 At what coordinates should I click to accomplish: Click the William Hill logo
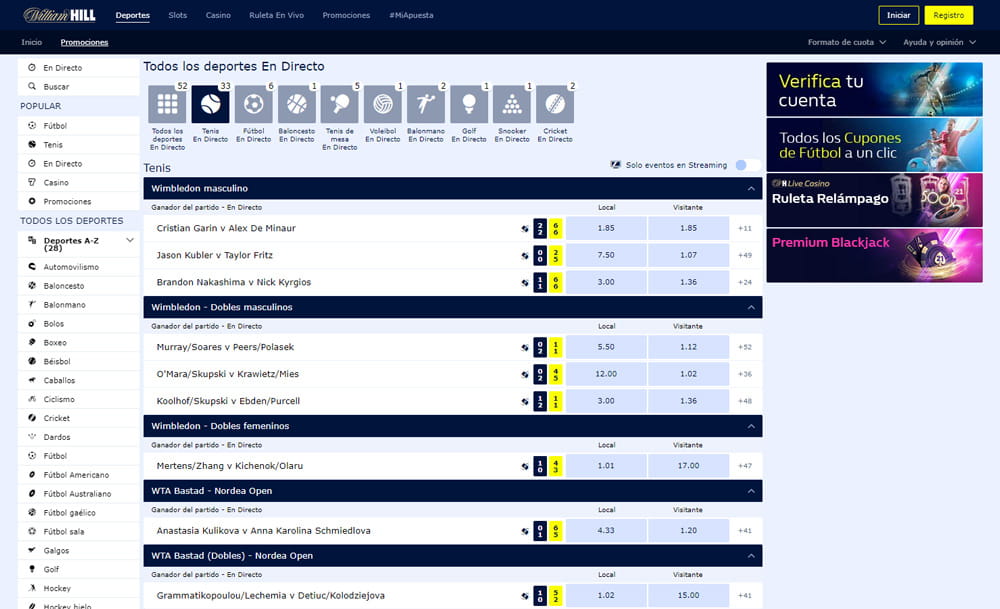click(59, 15)
